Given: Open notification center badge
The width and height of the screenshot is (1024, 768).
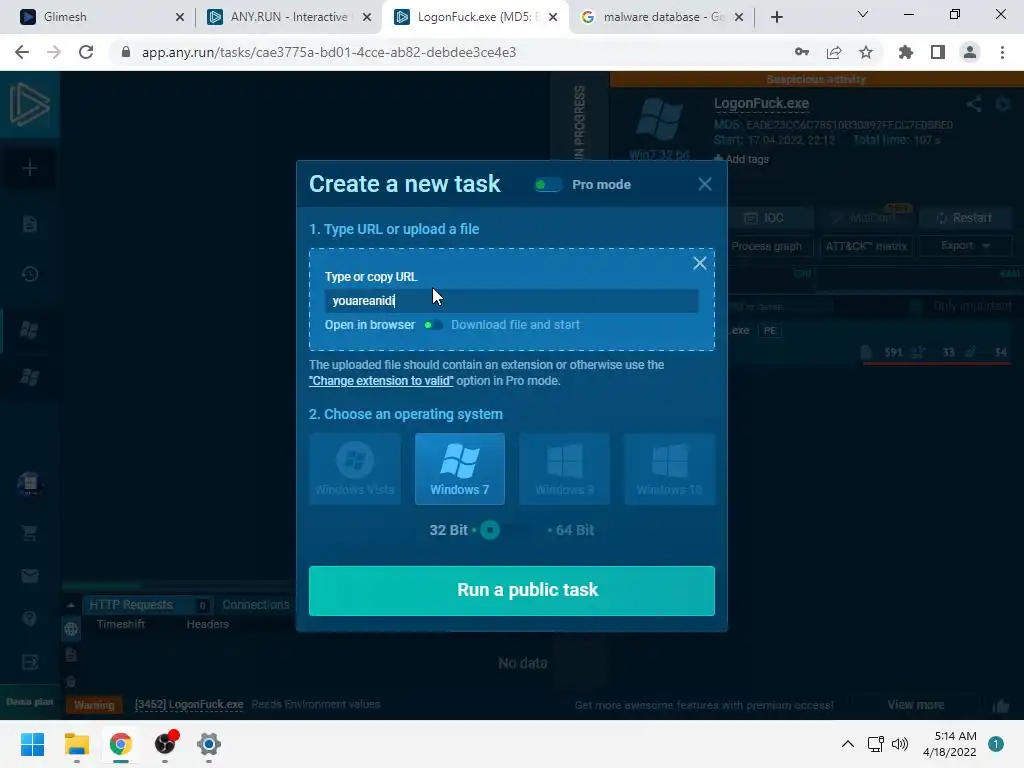Looking at the screenshot, I should click(x=996, y=744).
